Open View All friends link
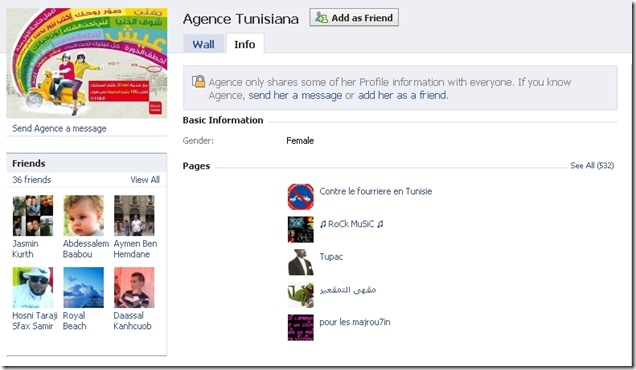636x370 pixels. tap(145, 180)
